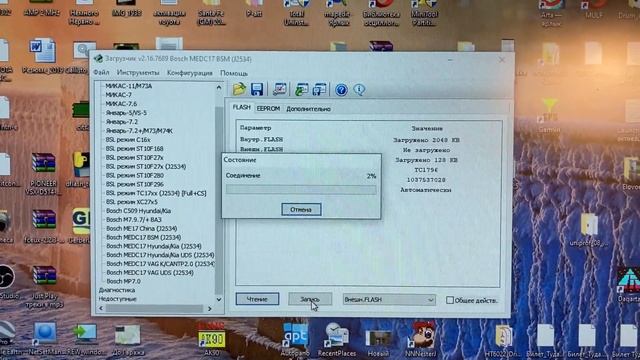The width and height of the screenshot is (640, 360).
Task: Open the NetSetMan desktop shortcut
Action: [44, 339]
